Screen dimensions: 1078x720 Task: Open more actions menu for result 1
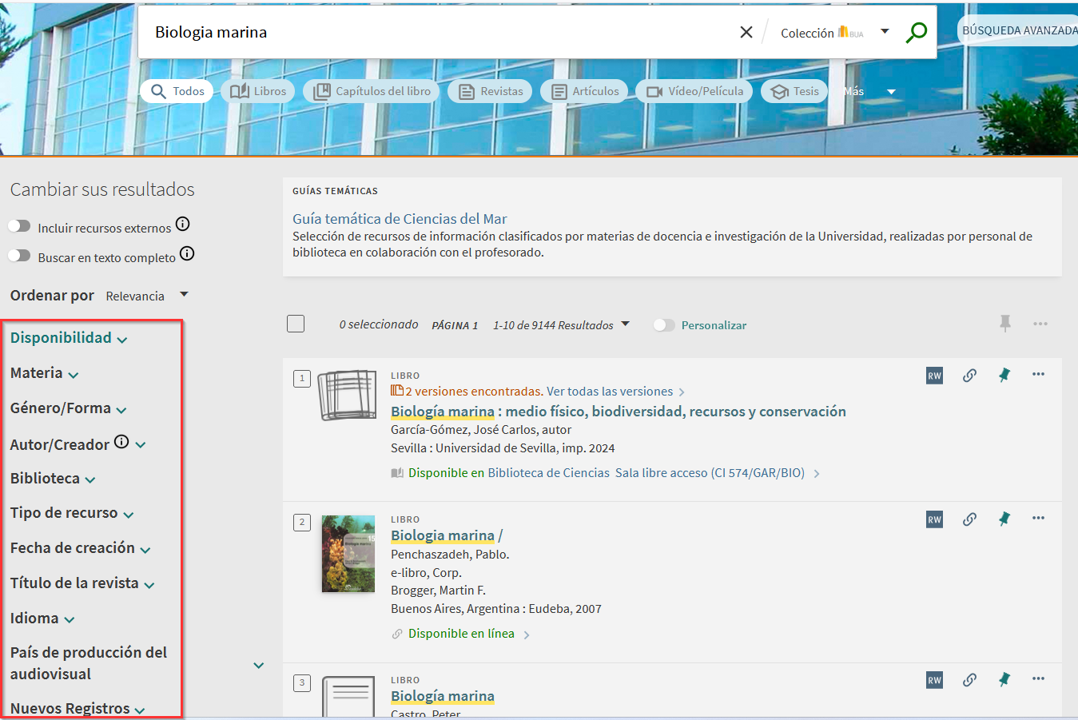(1038, 375)
